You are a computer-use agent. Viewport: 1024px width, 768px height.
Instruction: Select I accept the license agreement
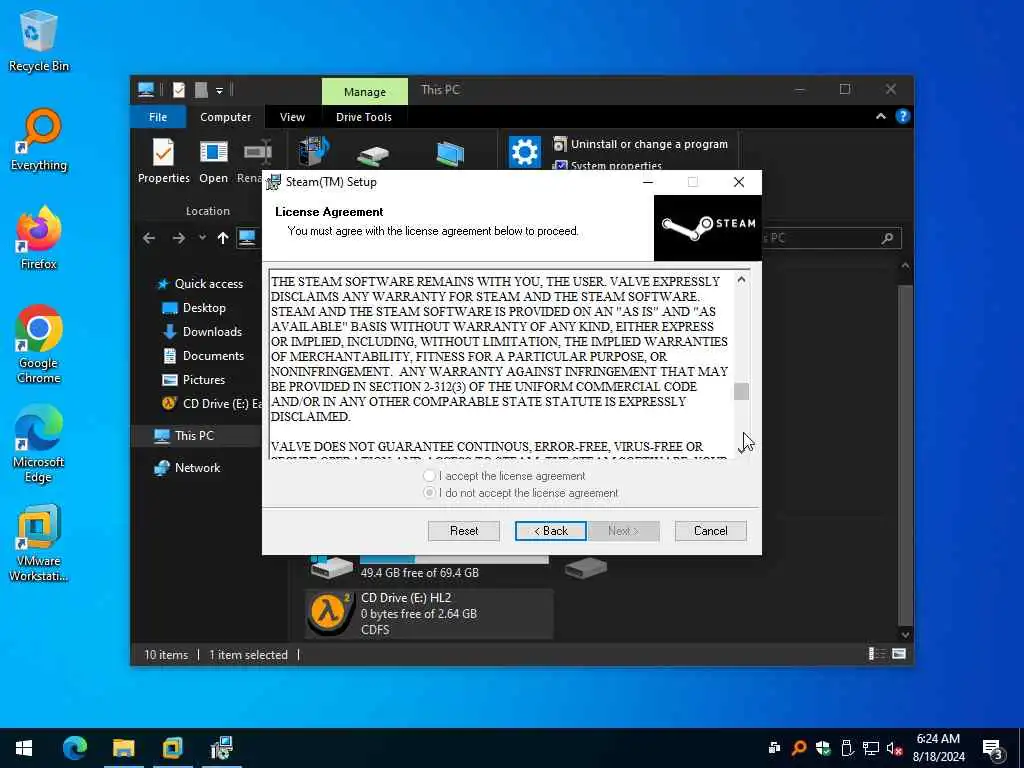pyautogui.click(x=504, y=476)
